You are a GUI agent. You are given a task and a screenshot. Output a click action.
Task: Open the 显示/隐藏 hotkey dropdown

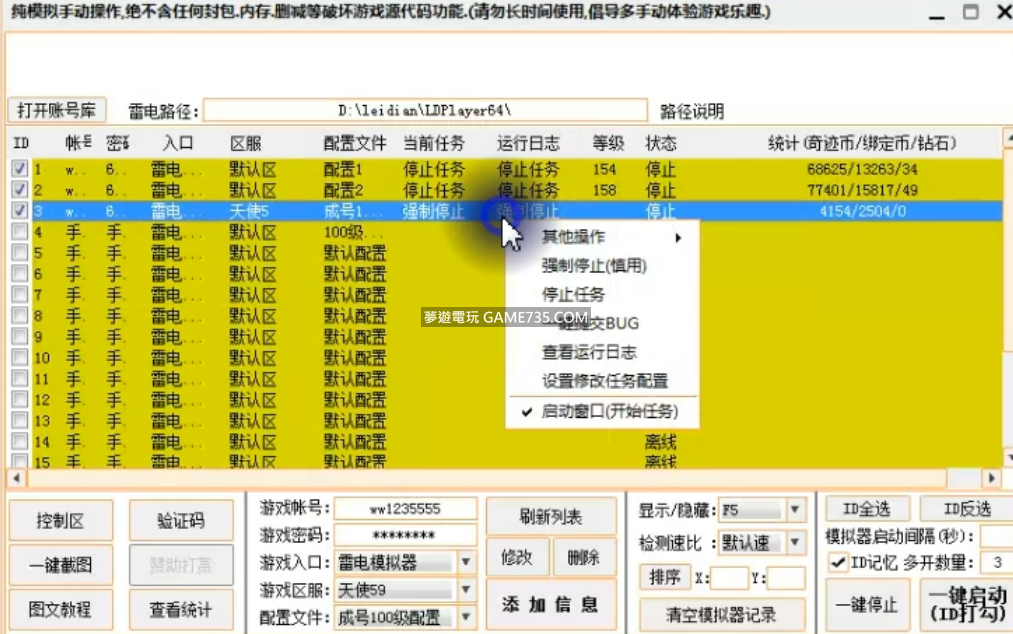point(795,510)
